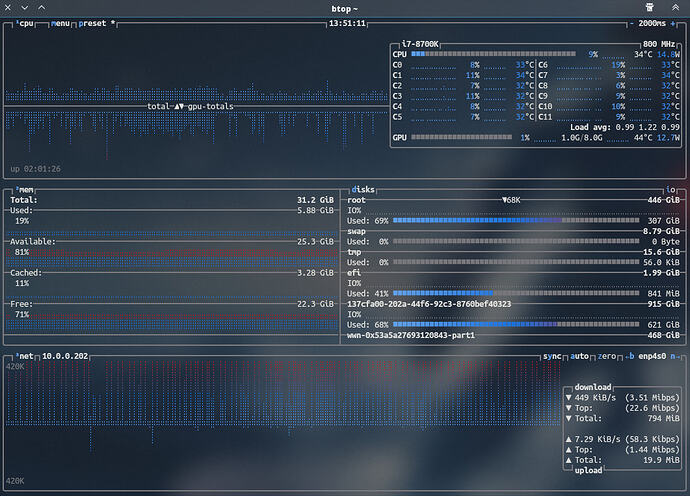Click the mem panel title
Image resolution: width=690 pixels, height=496 pixels.
pyautogui.click(x=25, y=189)
